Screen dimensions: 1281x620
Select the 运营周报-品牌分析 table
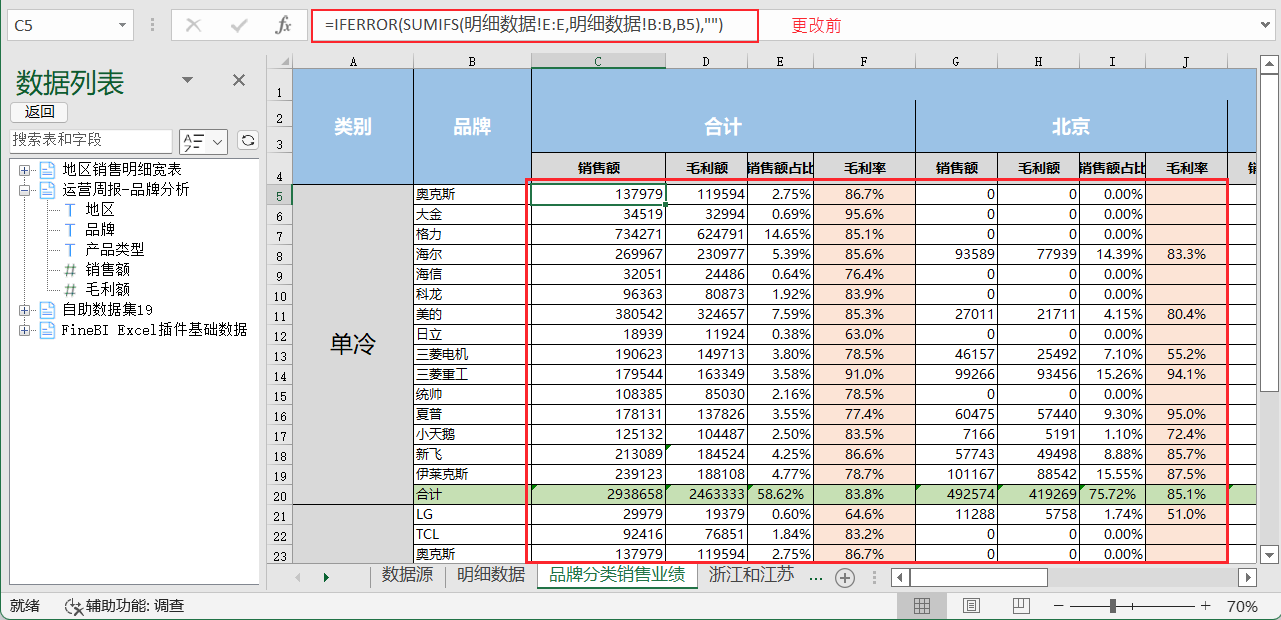(126, 189)
